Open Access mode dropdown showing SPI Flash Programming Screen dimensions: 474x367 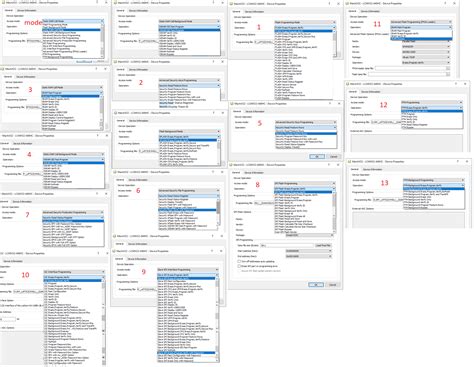point(305,183)
